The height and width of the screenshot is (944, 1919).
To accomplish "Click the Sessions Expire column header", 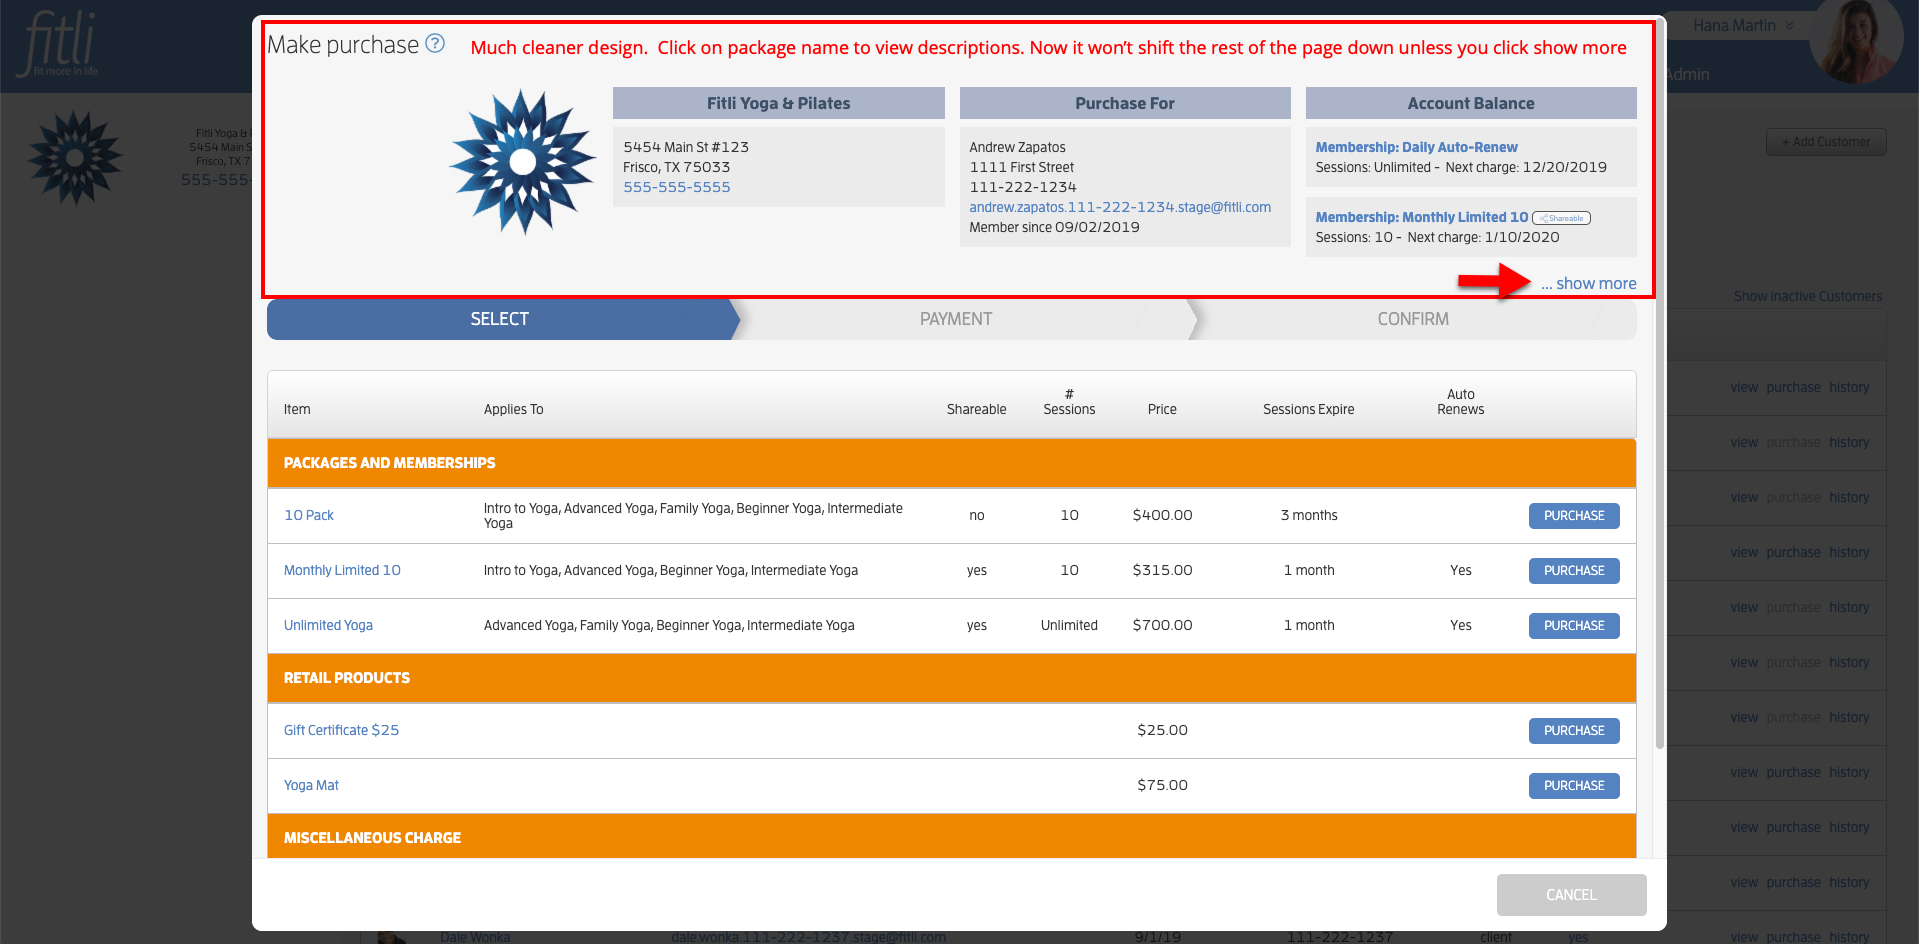I will point(1308,409).
